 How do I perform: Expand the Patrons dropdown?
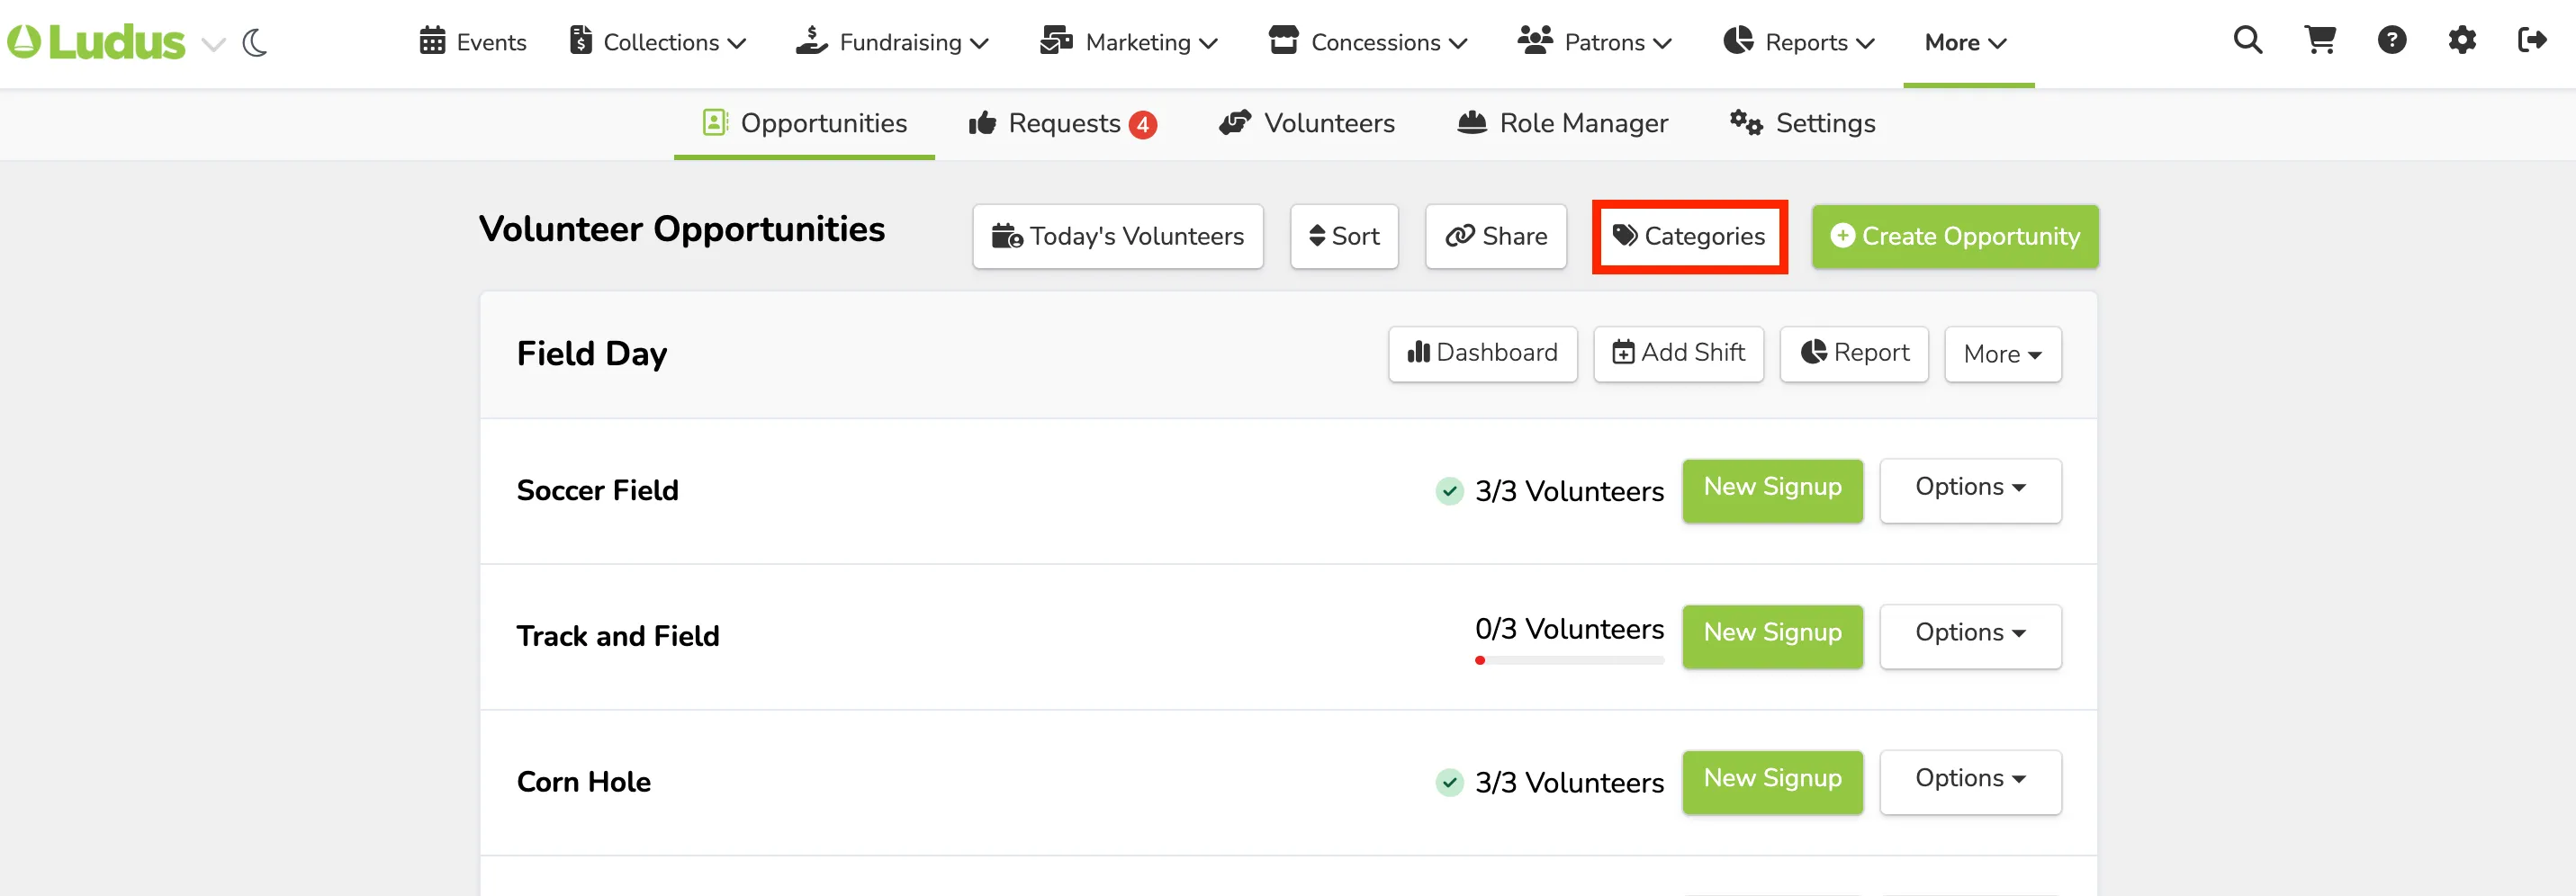[x=1595, y=42]
